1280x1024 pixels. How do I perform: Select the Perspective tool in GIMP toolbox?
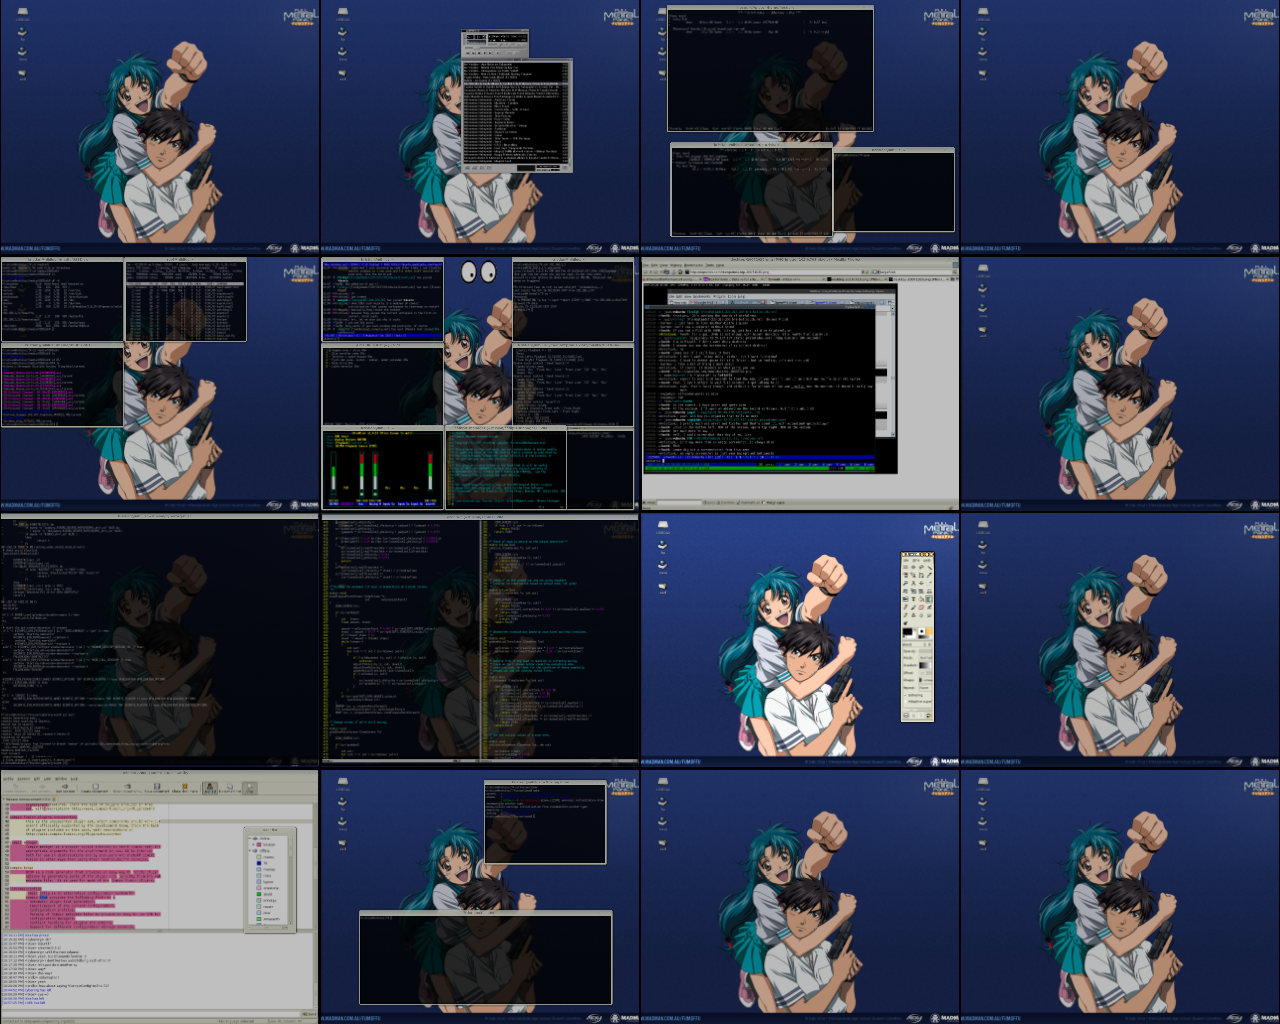tap(929, 591)
